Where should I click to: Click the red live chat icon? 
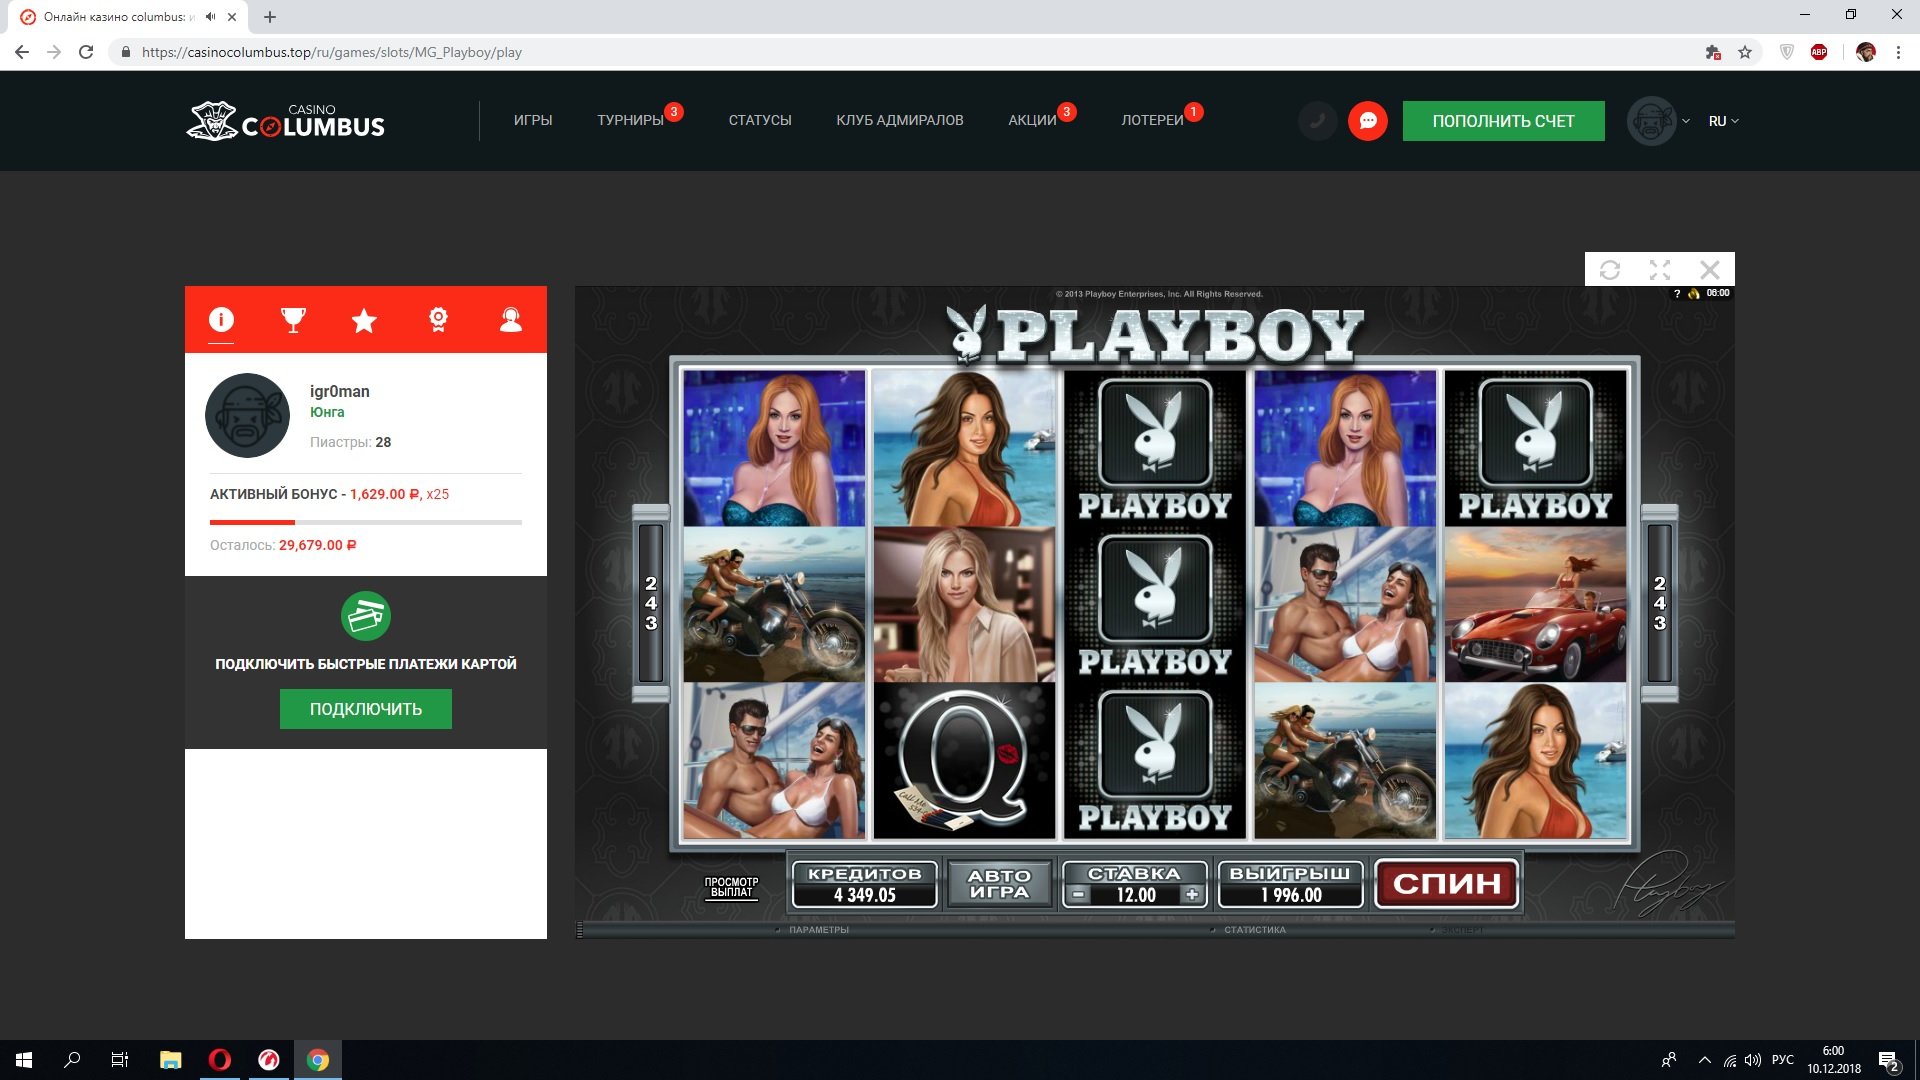1367,121
